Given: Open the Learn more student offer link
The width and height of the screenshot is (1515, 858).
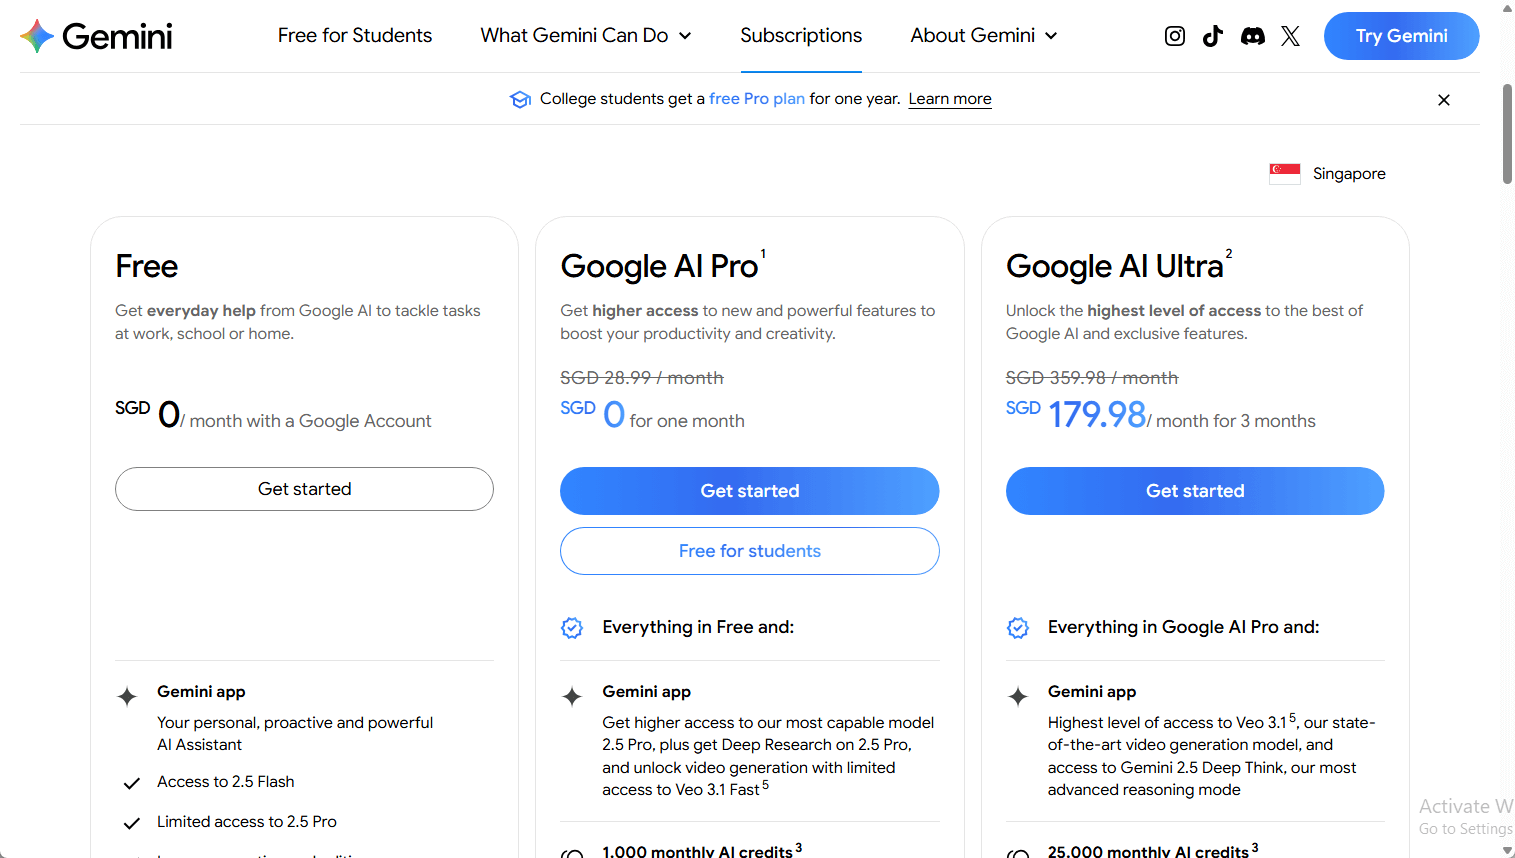Looking at the screenshot, I should coord(949,98).
